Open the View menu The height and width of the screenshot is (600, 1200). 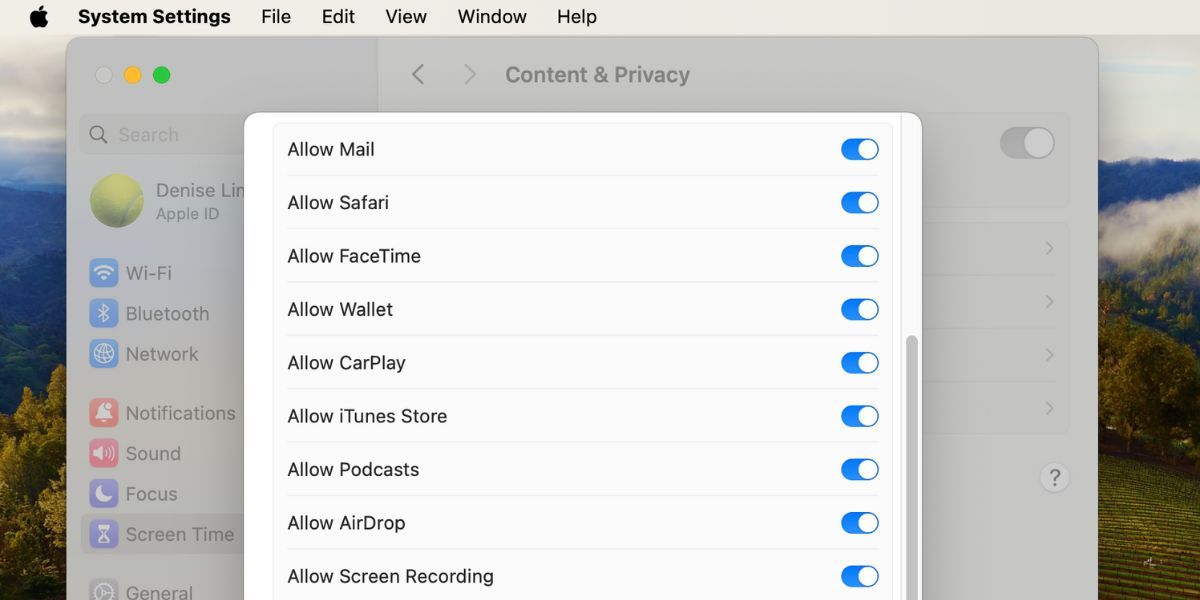coord(405,16)
